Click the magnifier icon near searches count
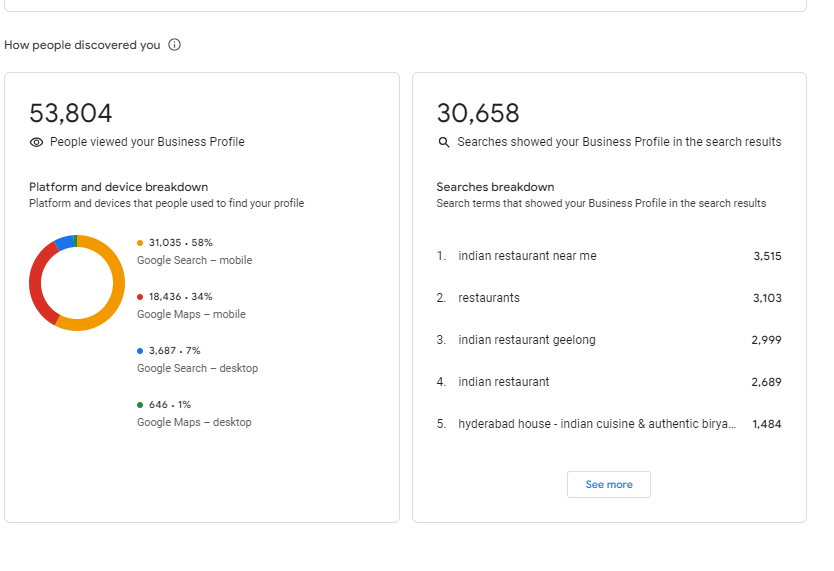Viewport: 834px width, 571px height. pyautogui.click(x=444, y=142)
